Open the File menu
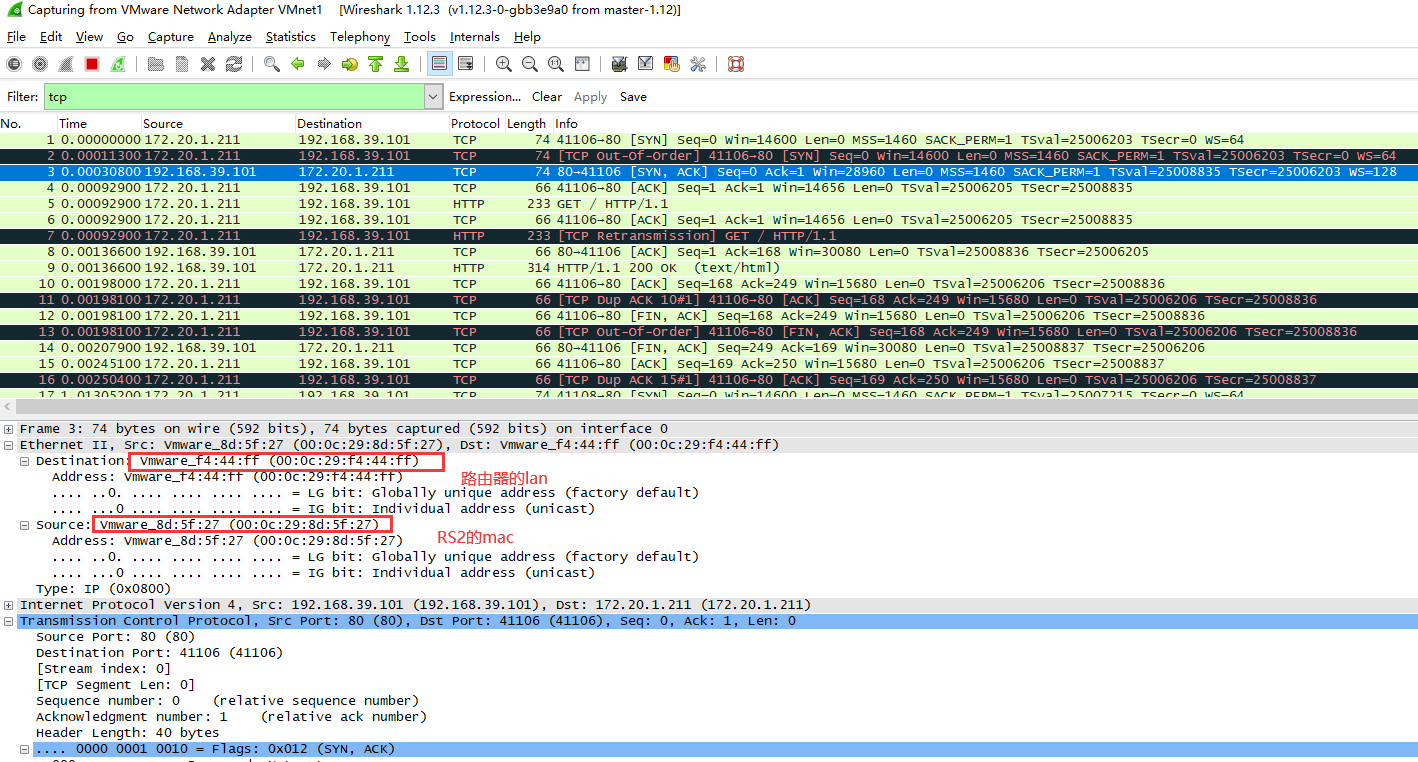The width and height of the screenshot is (1418, 762). click(16, 37)
